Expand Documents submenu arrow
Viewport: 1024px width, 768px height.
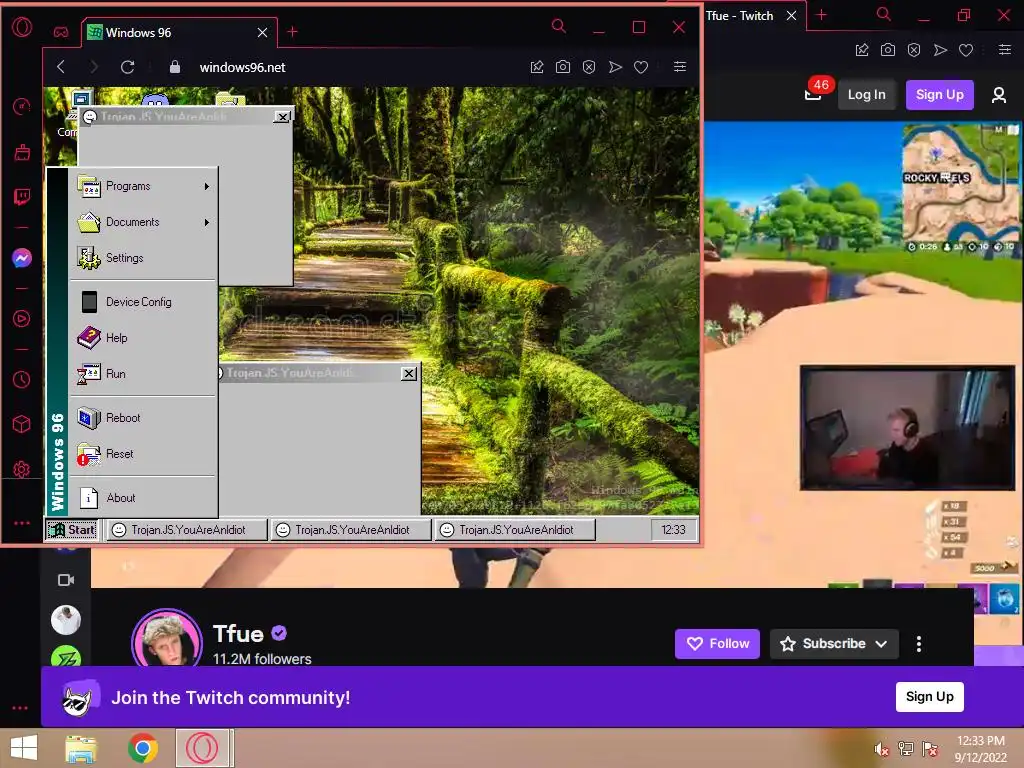point(206,222)
